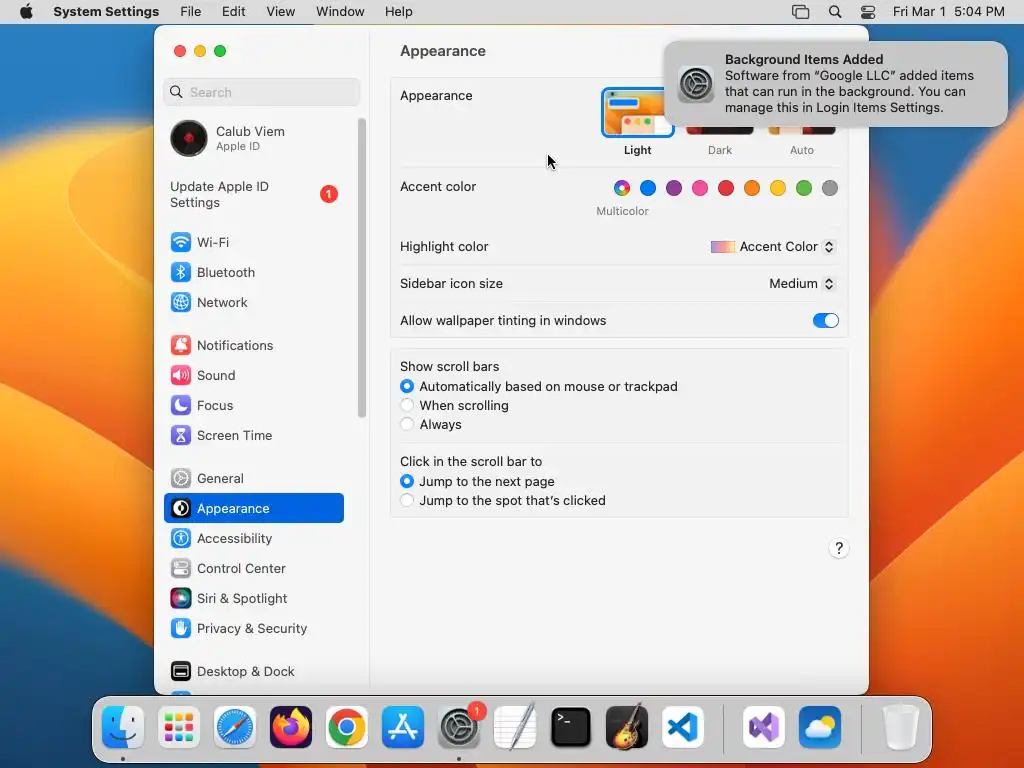Pick the green accent color

[x=804, y=189]
